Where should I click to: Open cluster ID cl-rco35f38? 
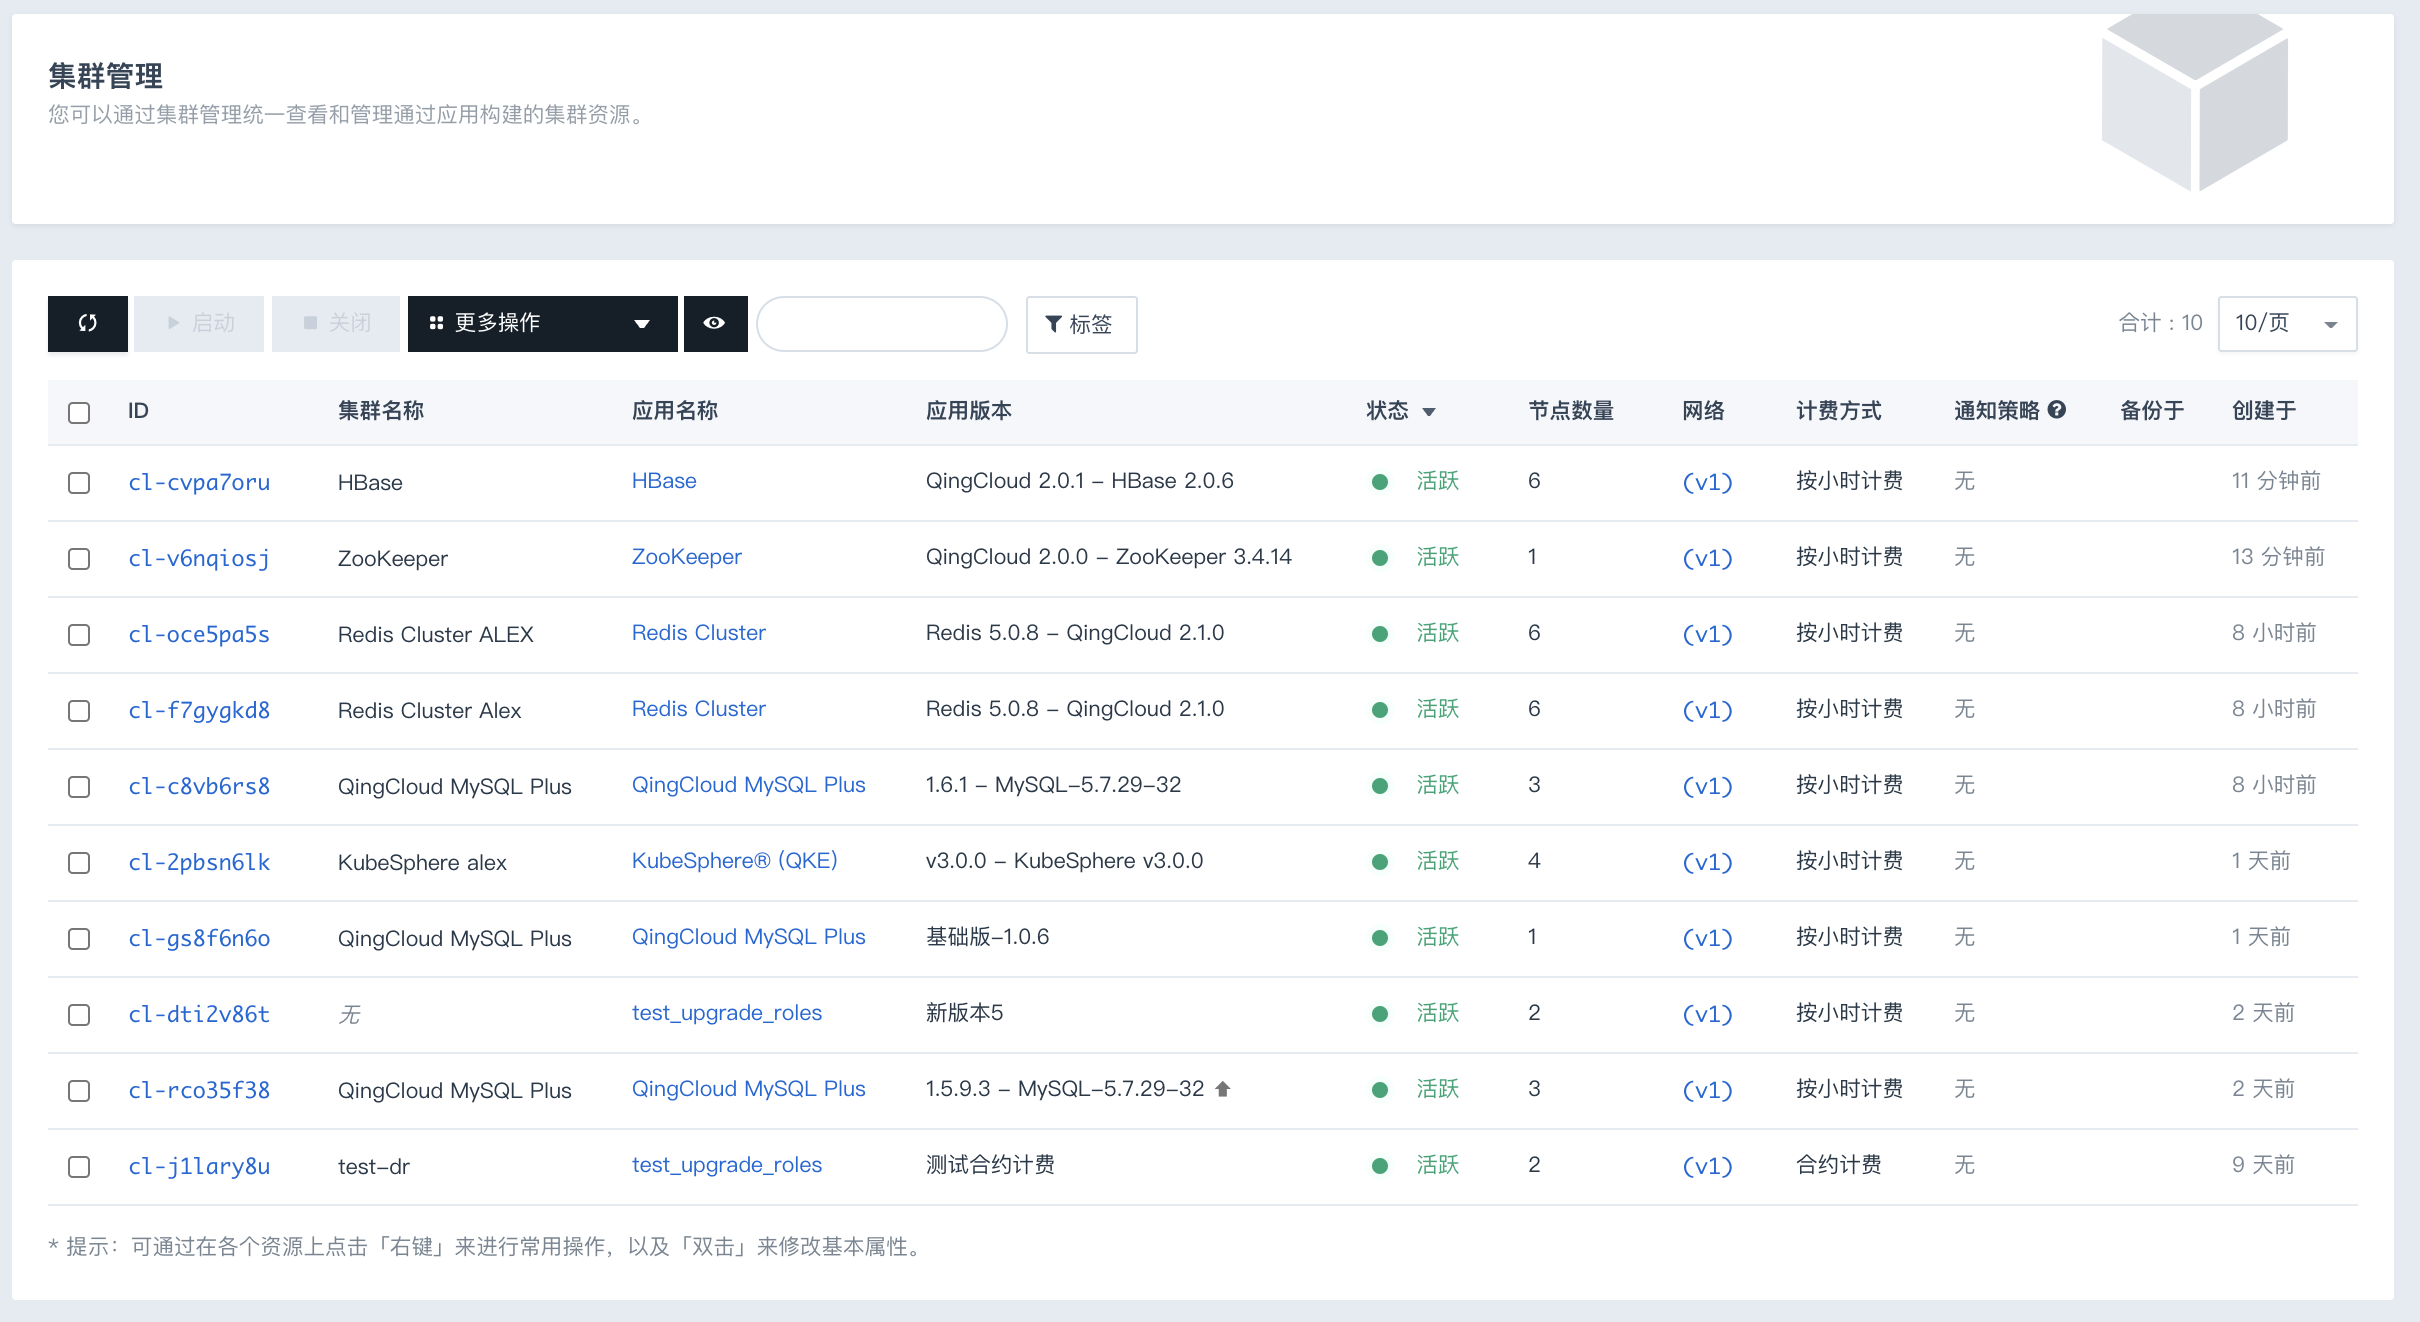pos(199,1090)
